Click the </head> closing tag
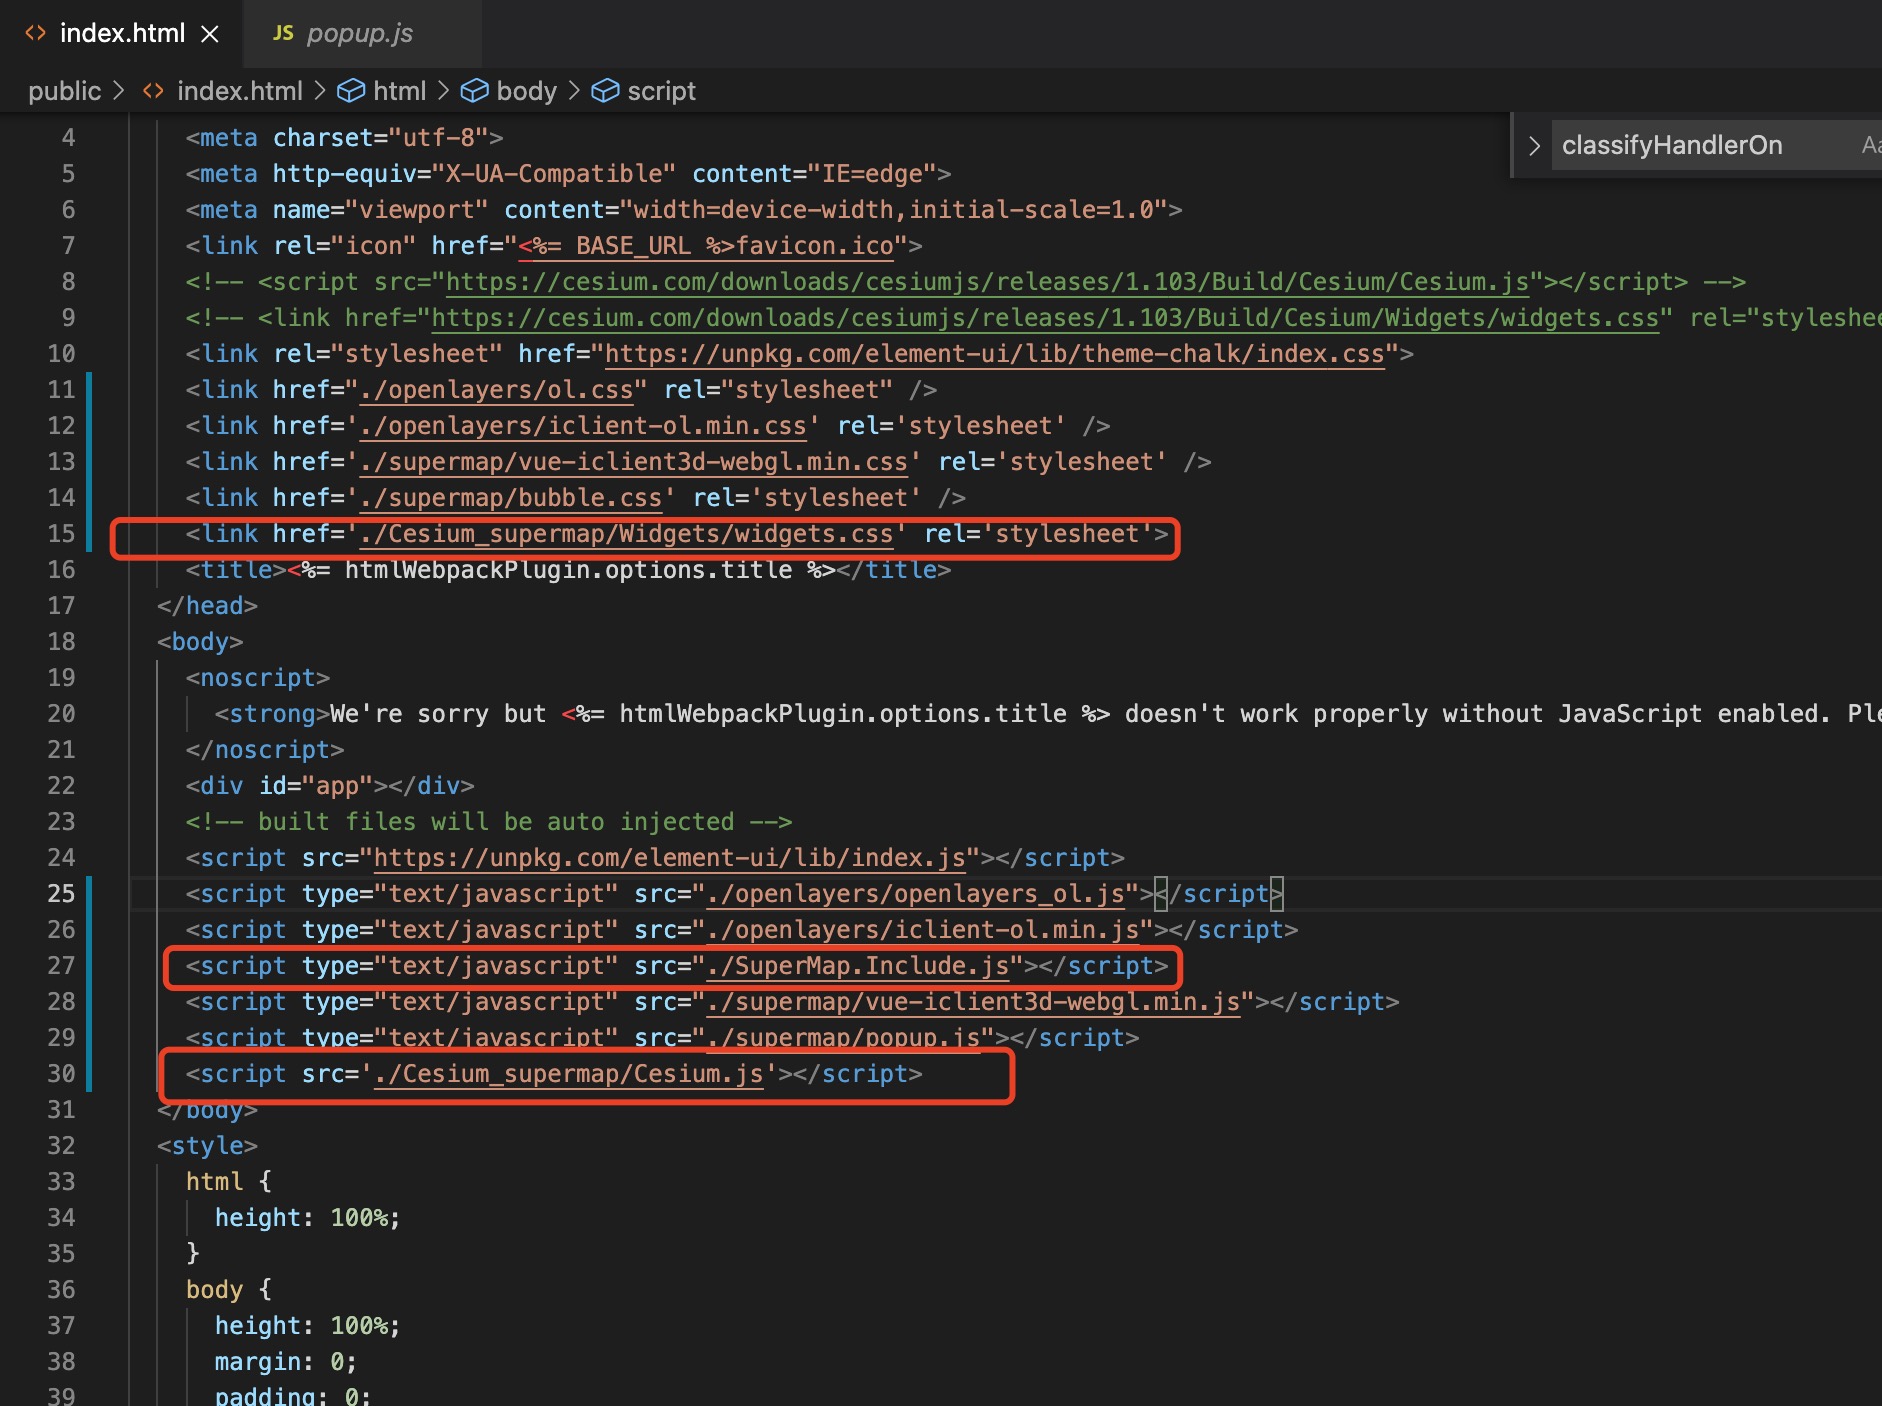Image resolution: width=1882 pixels, height=1406 pixels. pyautogui.click(x=207, y=606)
